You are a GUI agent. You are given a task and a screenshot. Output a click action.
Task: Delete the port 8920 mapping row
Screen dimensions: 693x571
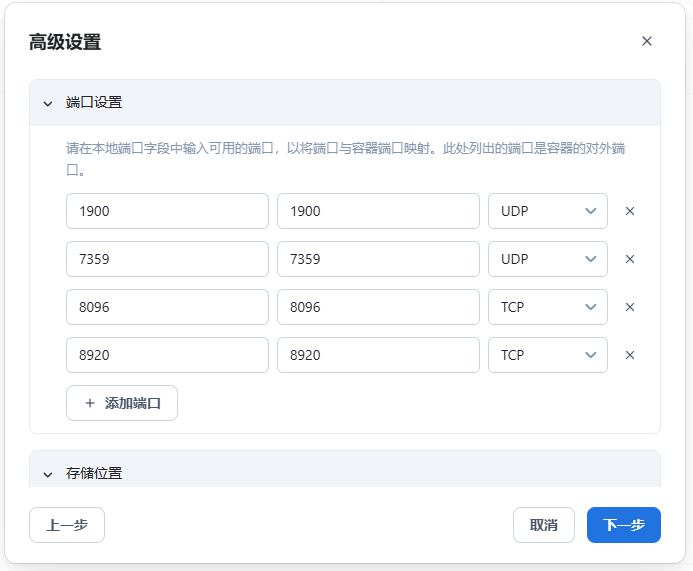pos(630,355)
